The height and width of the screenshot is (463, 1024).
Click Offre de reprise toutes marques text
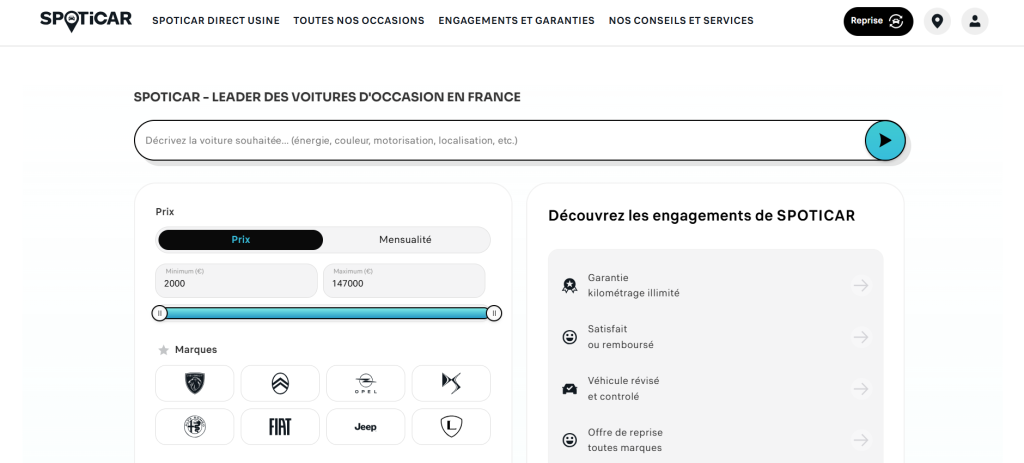(625, 440)
